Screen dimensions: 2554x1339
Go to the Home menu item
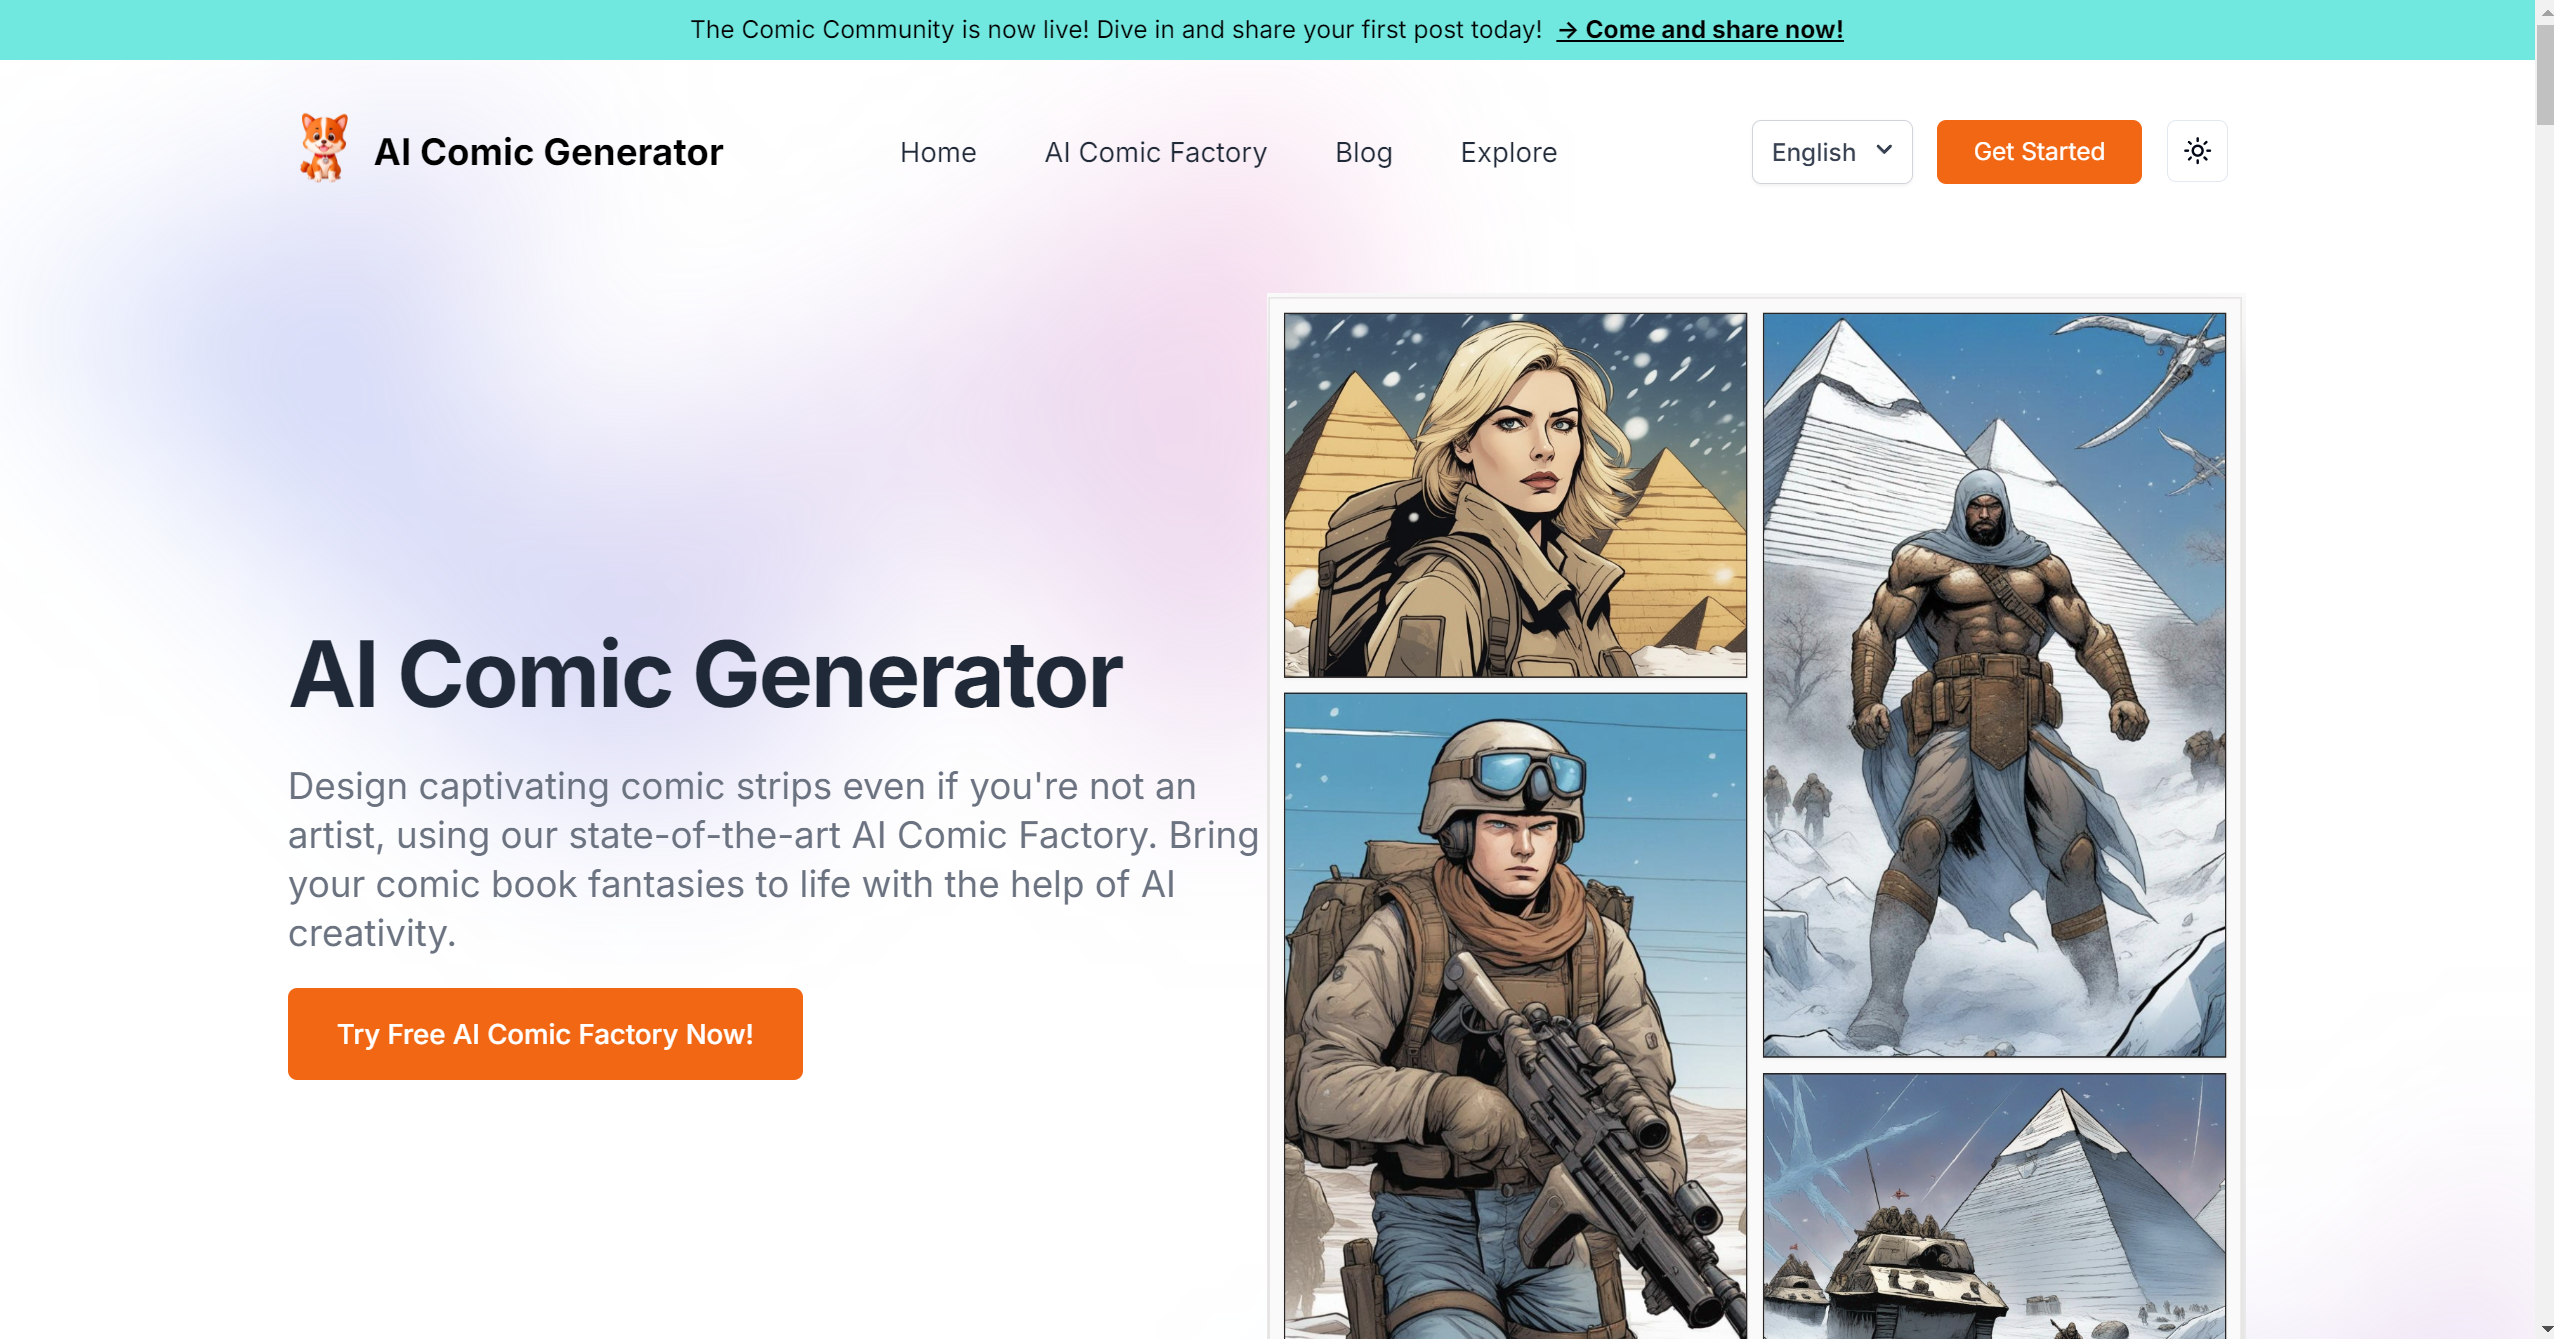(937, 152)
